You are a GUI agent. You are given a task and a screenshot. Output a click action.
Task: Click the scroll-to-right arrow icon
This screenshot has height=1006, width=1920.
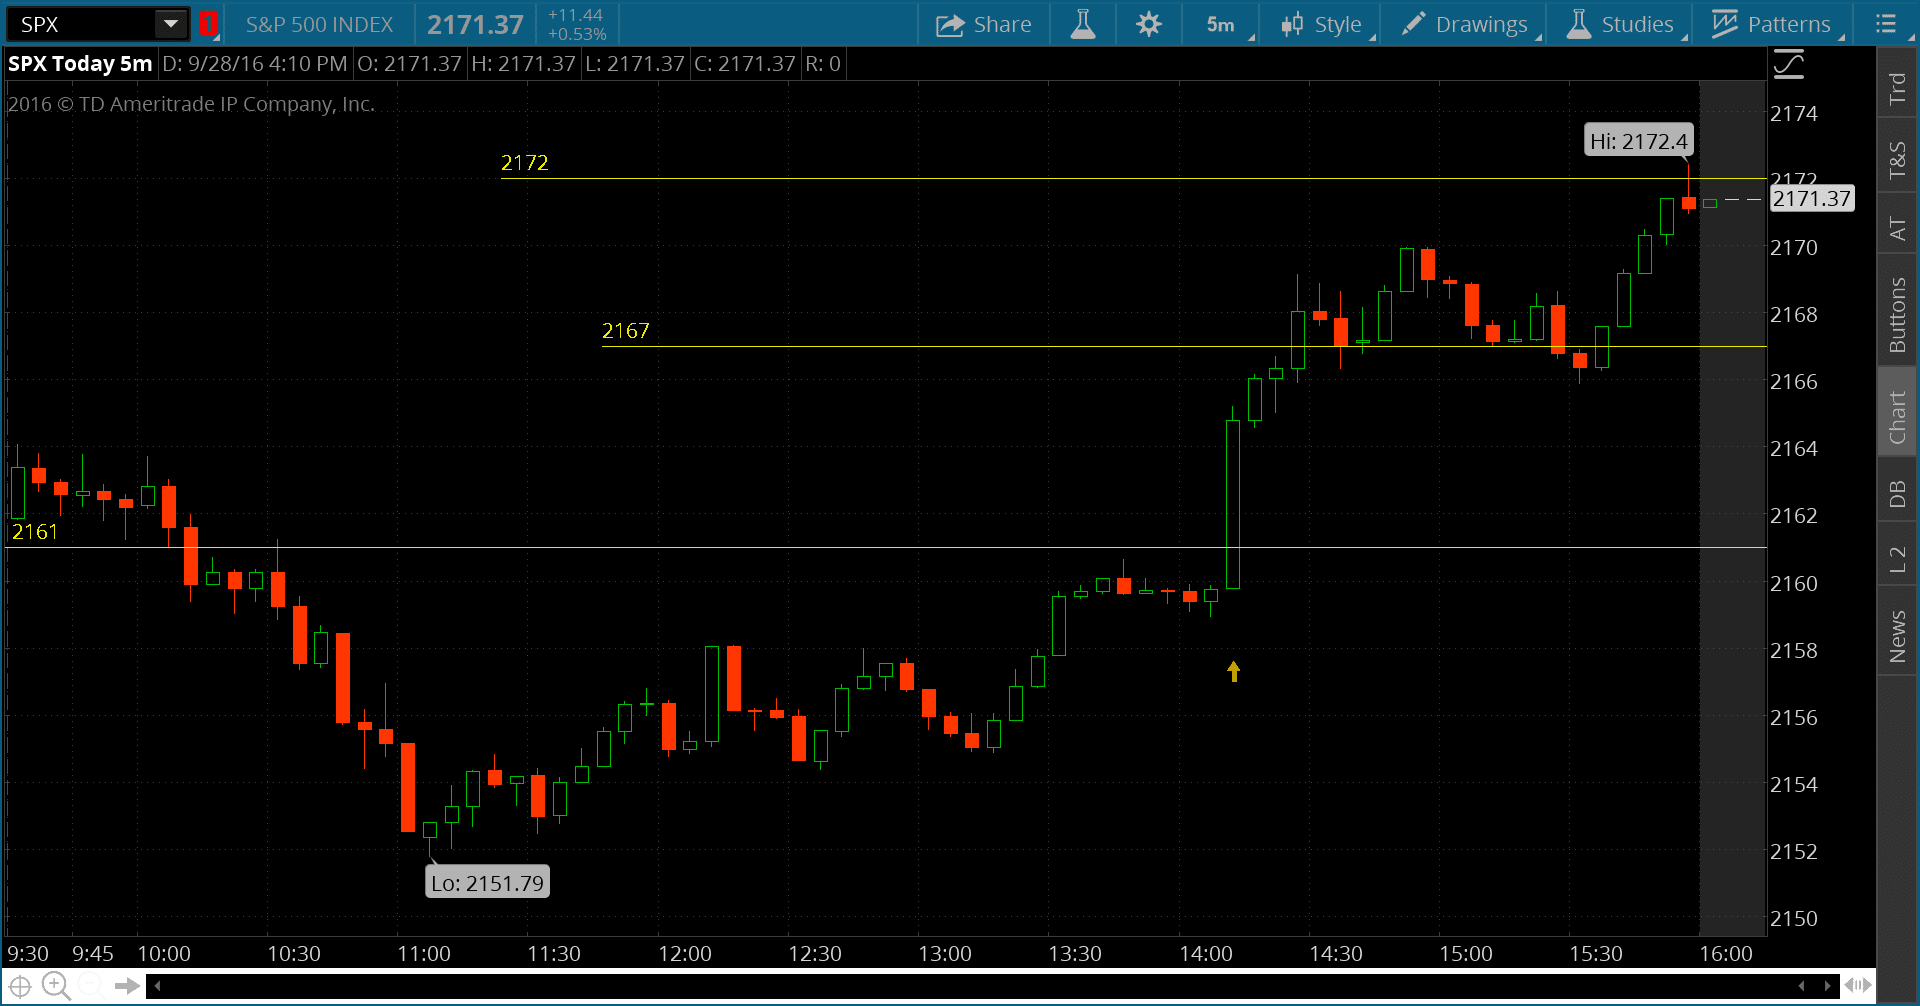point(127,986)
